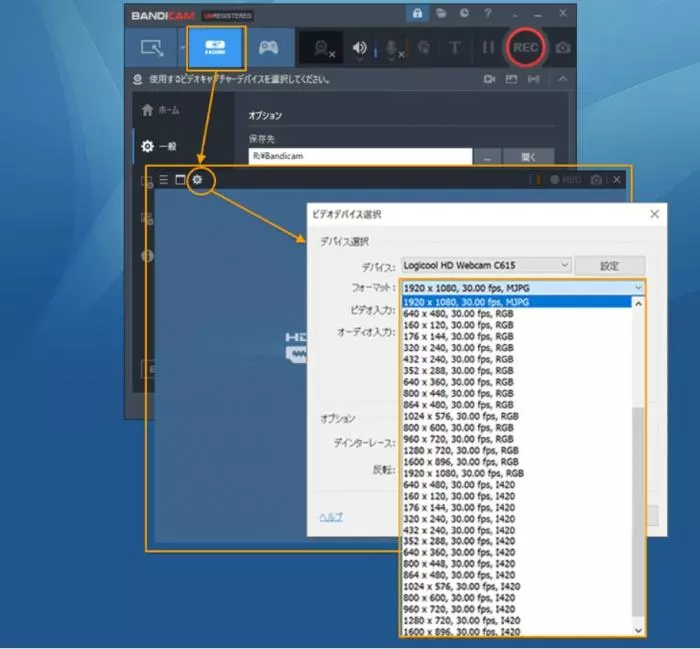Collapse the format combo box arrow
Viewport: 700px width, 649px height.
pos(638,288)
